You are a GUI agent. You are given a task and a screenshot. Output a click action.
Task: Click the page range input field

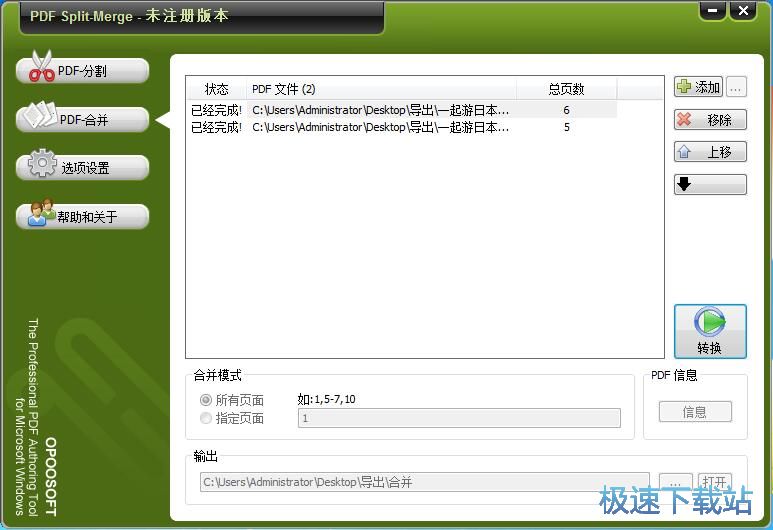tap(459, 418)
